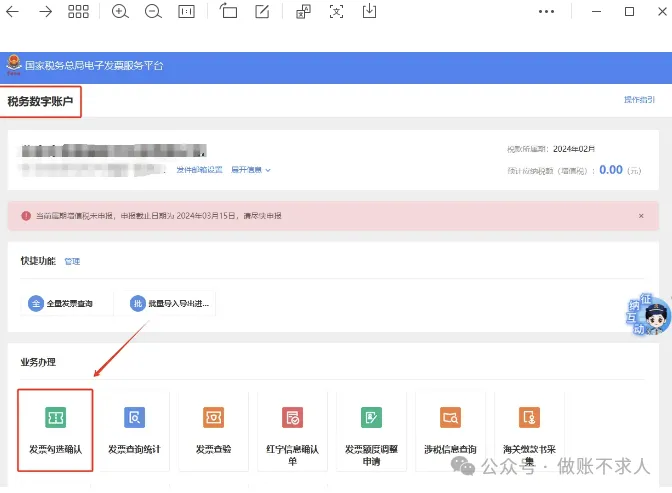Open 发票查询统计
The width and height of the screenshot is (672, 493).
pyautogui.click(x=134, y=430)
